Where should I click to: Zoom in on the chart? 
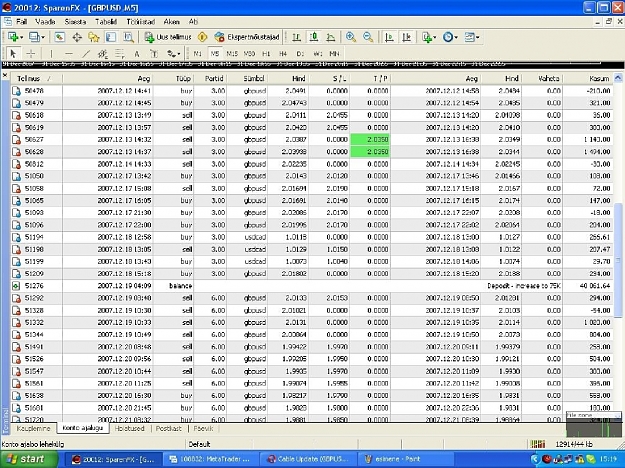click(x=351, y=37)
